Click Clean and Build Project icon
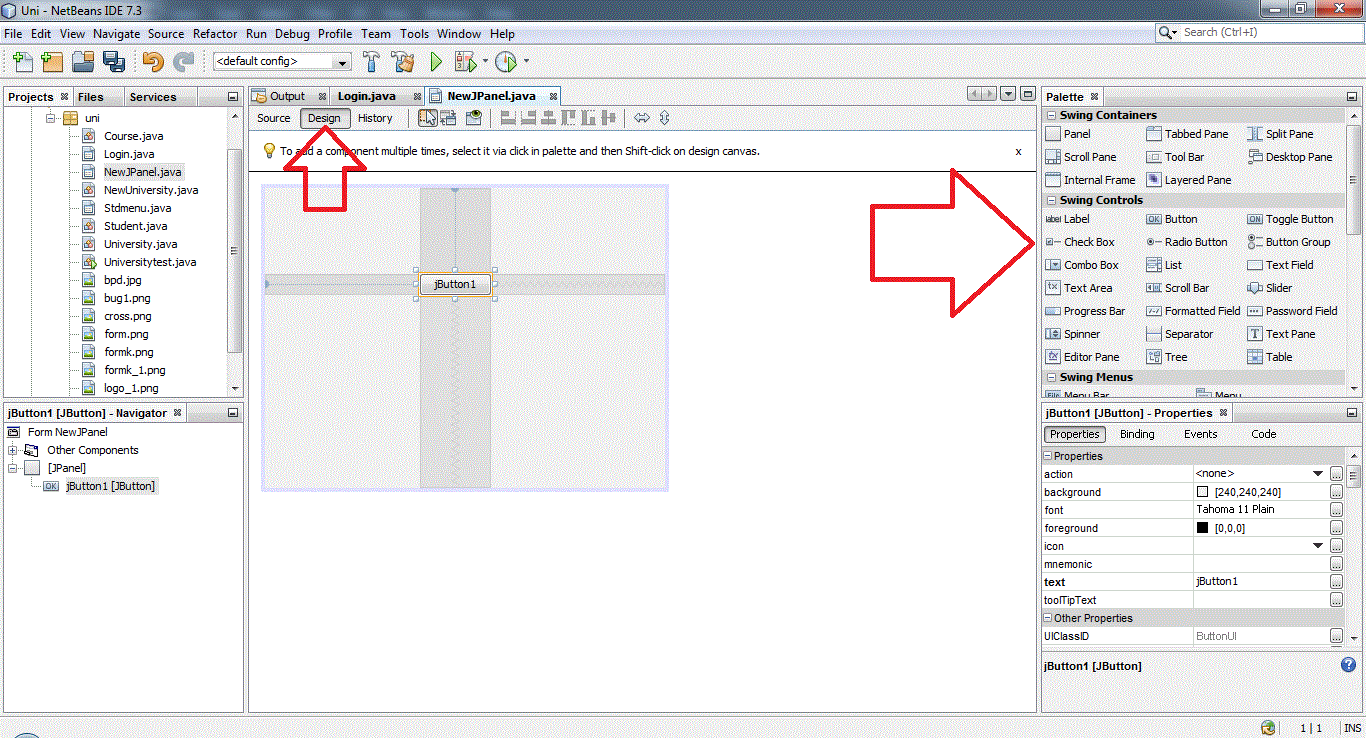The width and height of the screenshot is (1366, 738). [403, 62]
